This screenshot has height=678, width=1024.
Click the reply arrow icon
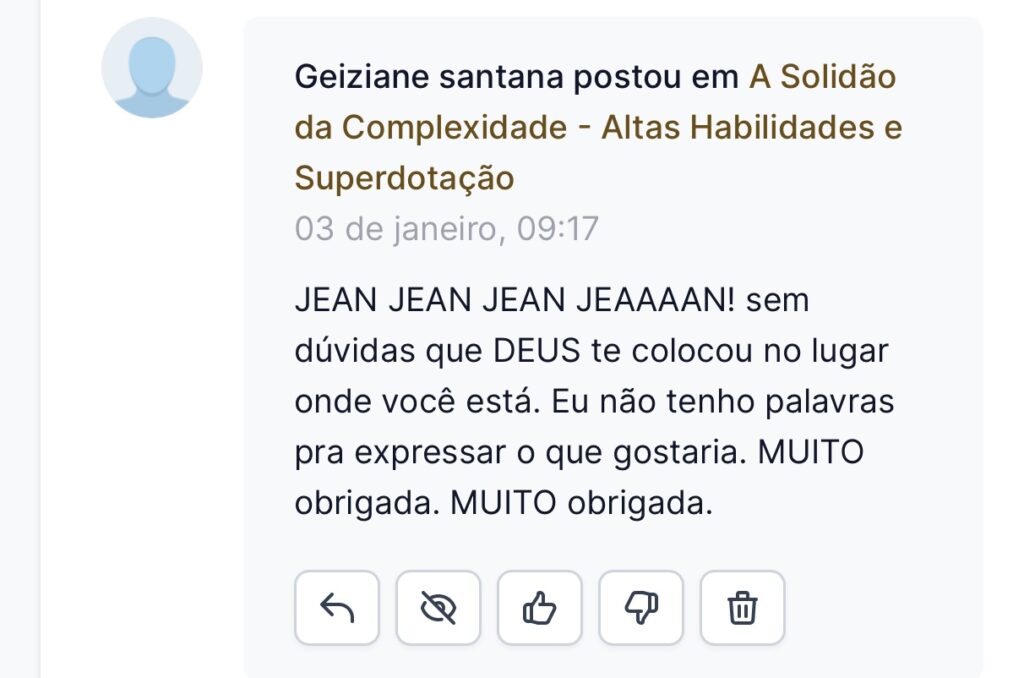tap(337, 608)
